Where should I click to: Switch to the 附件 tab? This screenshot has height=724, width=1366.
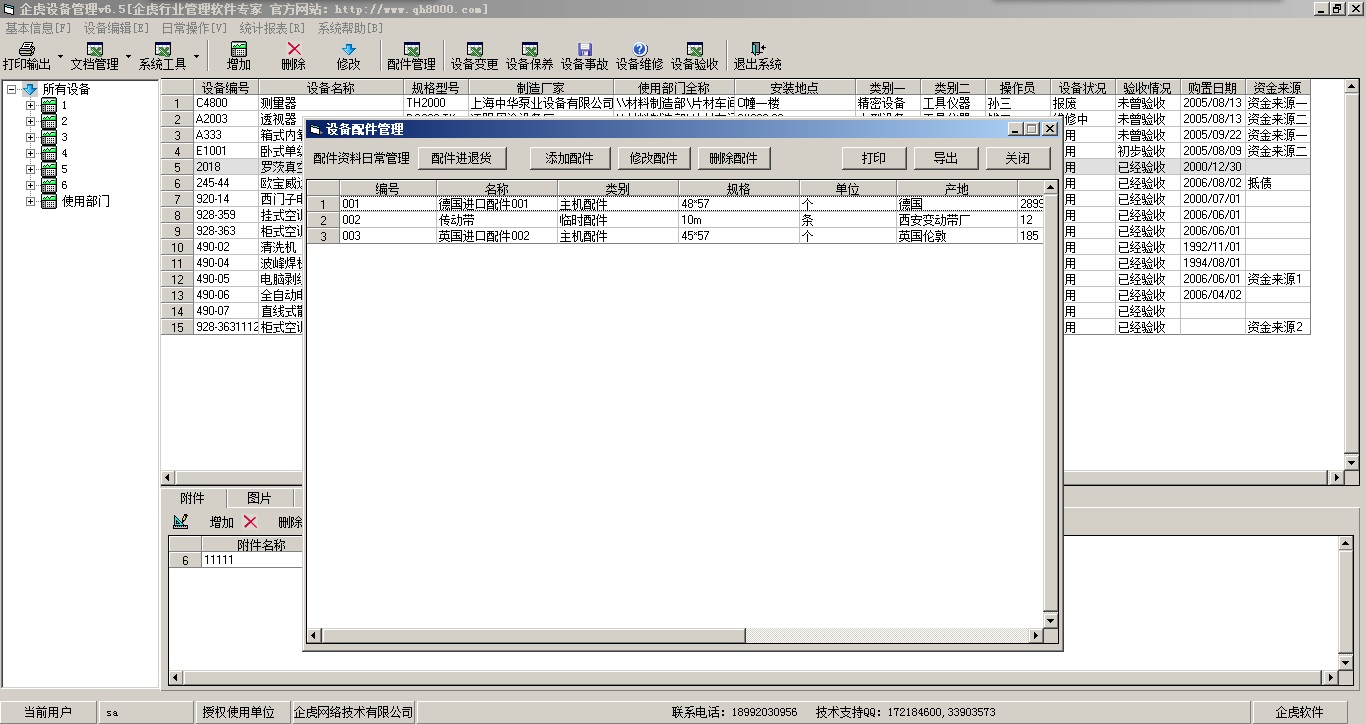click(193, 498)
